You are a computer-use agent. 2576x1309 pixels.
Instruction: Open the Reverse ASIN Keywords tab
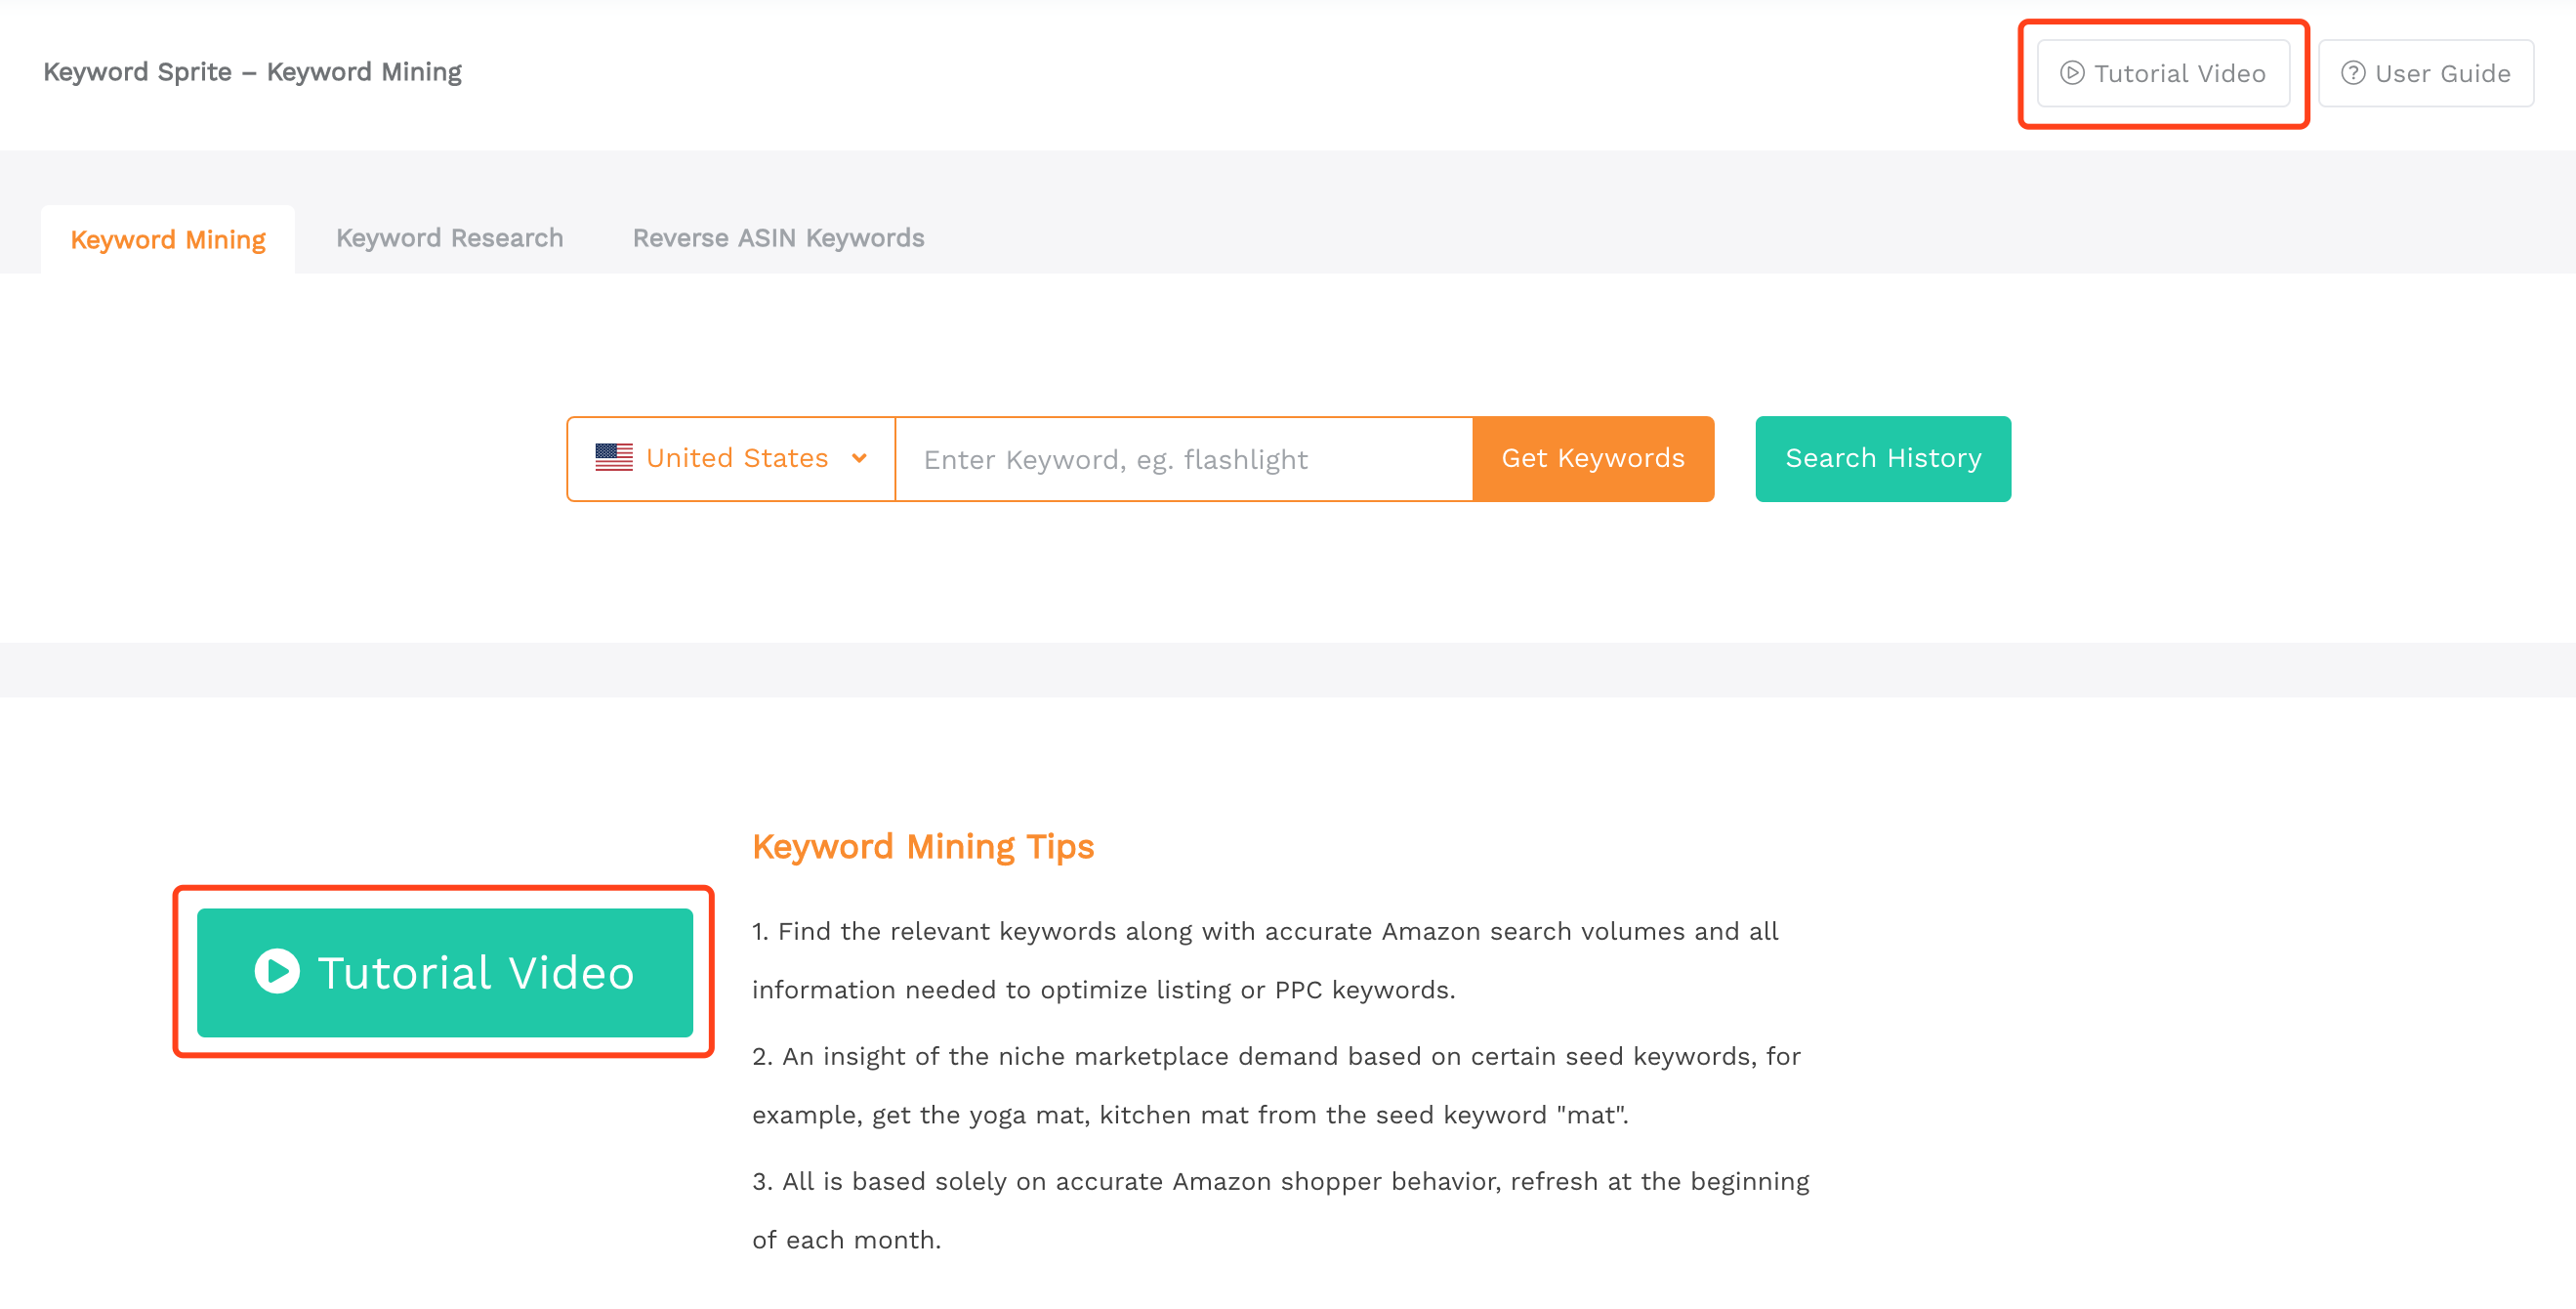[x=778, y=238]
